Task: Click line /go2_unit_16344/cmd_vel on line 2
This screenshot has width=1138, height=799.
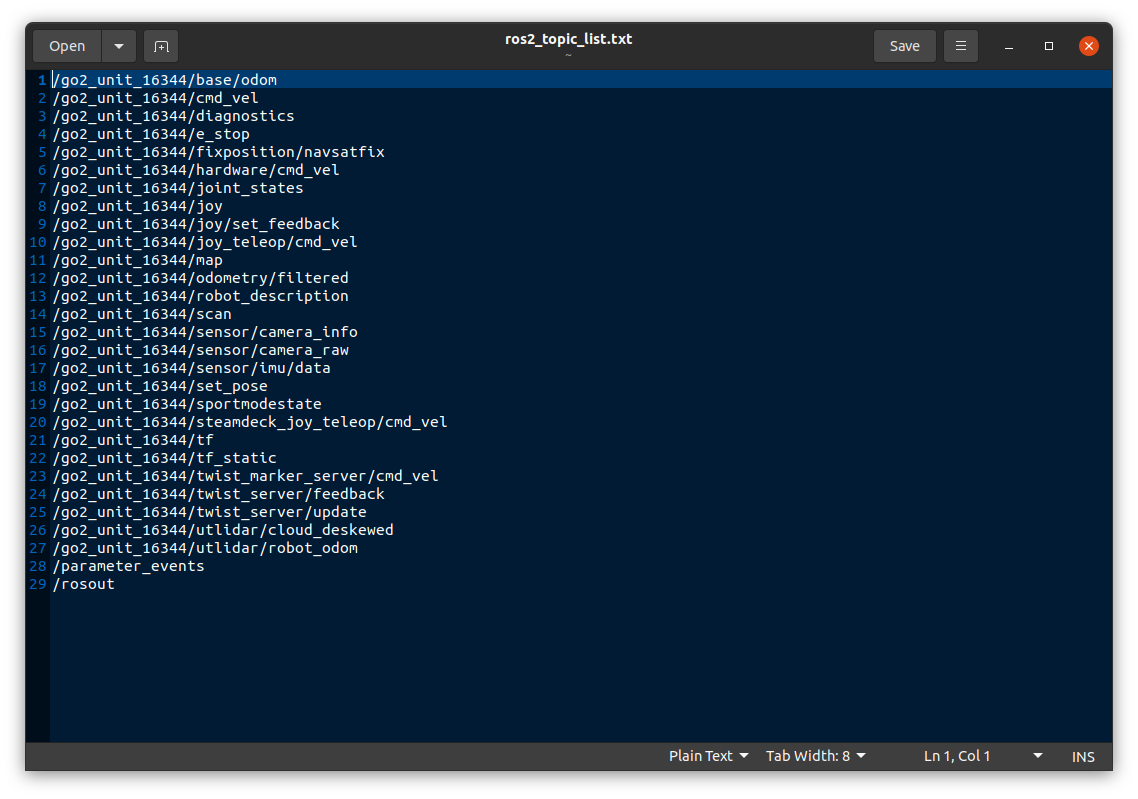Action: pyautogui.click(x=155, y=98)
